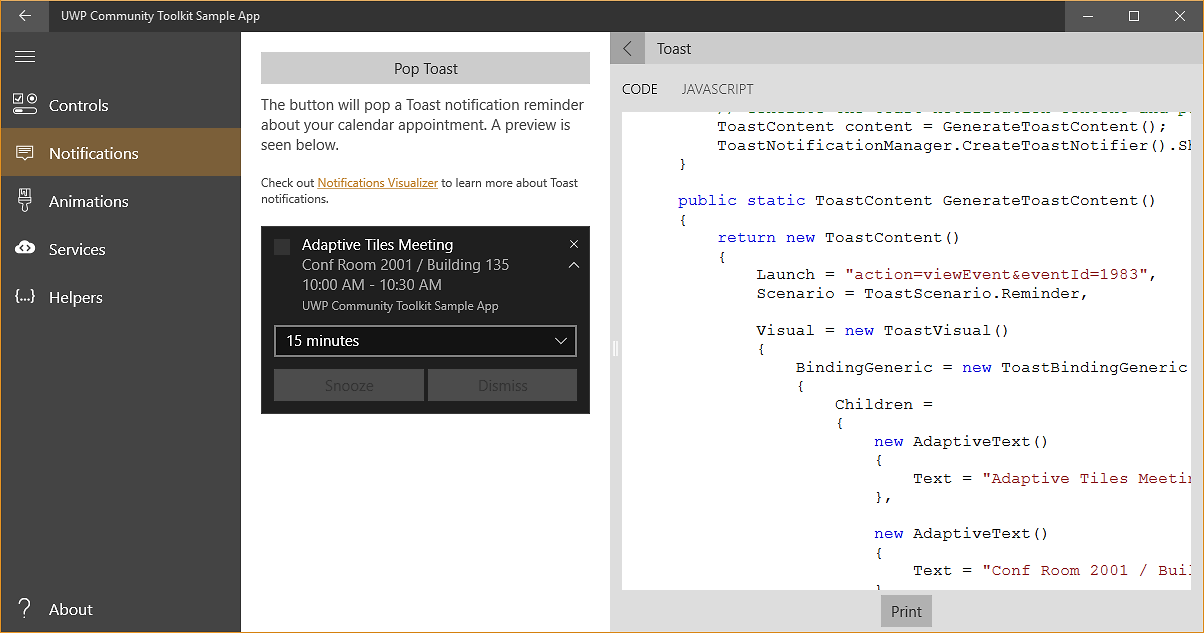Click the Print button

tap(906, 611)
